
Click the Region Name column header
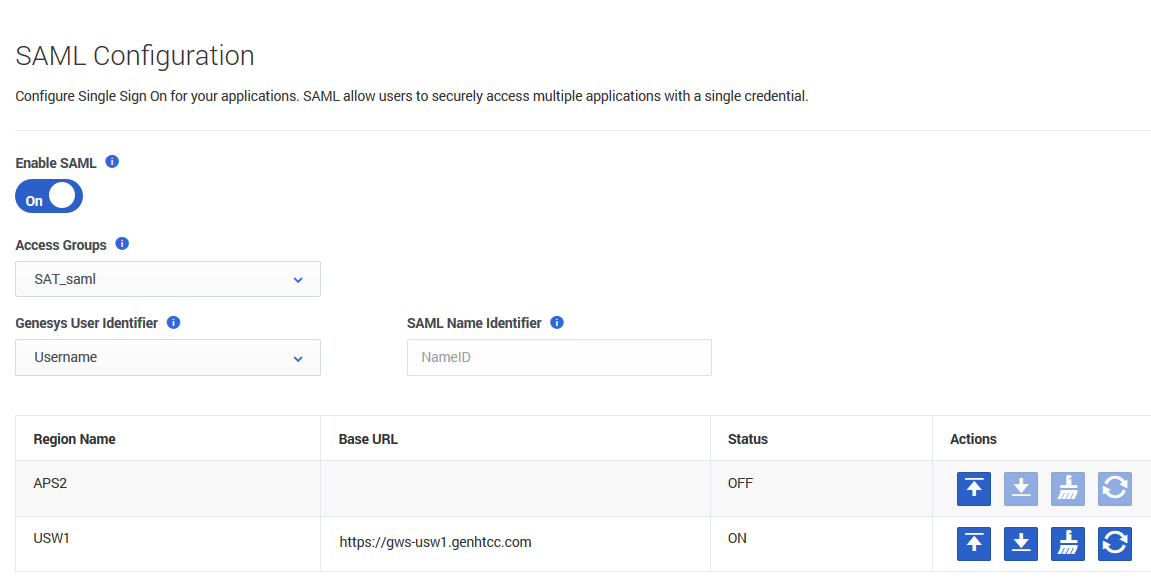pos(75,439)
